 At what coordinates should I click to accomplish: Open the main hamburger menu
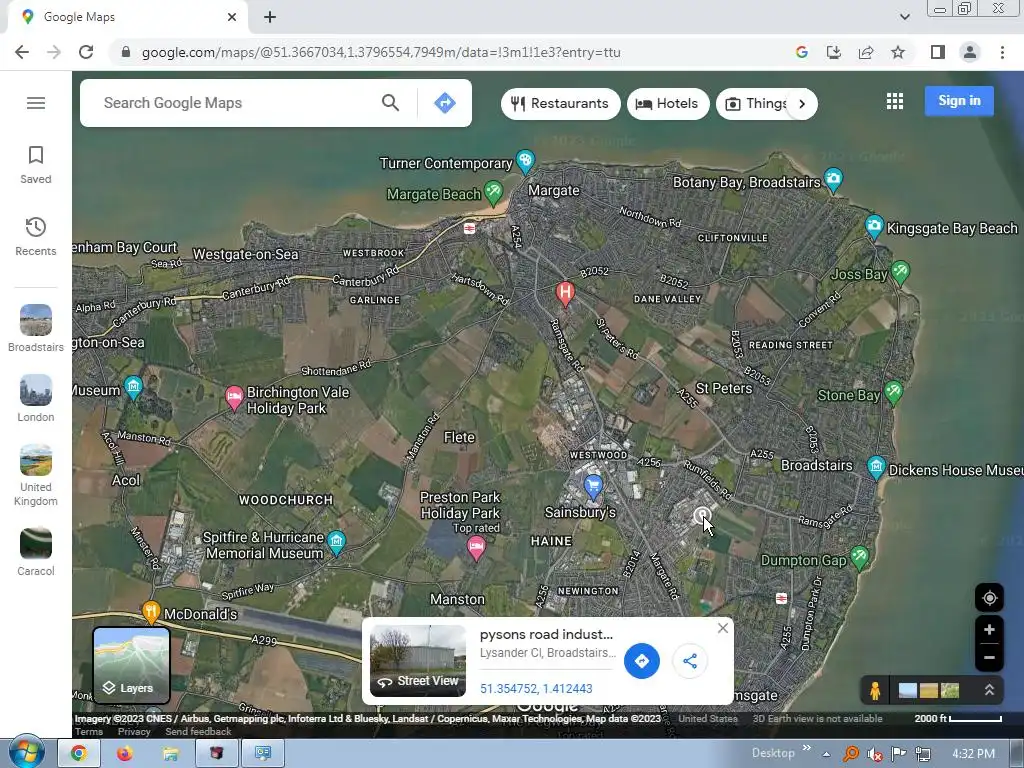coord(36,103)
